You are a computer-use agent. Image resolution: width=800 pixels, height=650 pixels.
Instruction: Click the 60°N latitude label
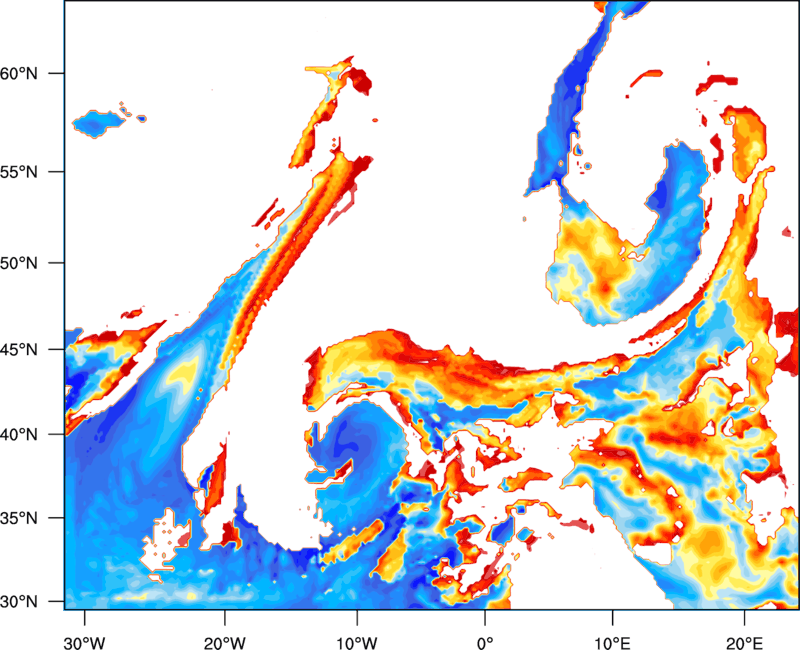pyautogui.click(x=19, y=73)
